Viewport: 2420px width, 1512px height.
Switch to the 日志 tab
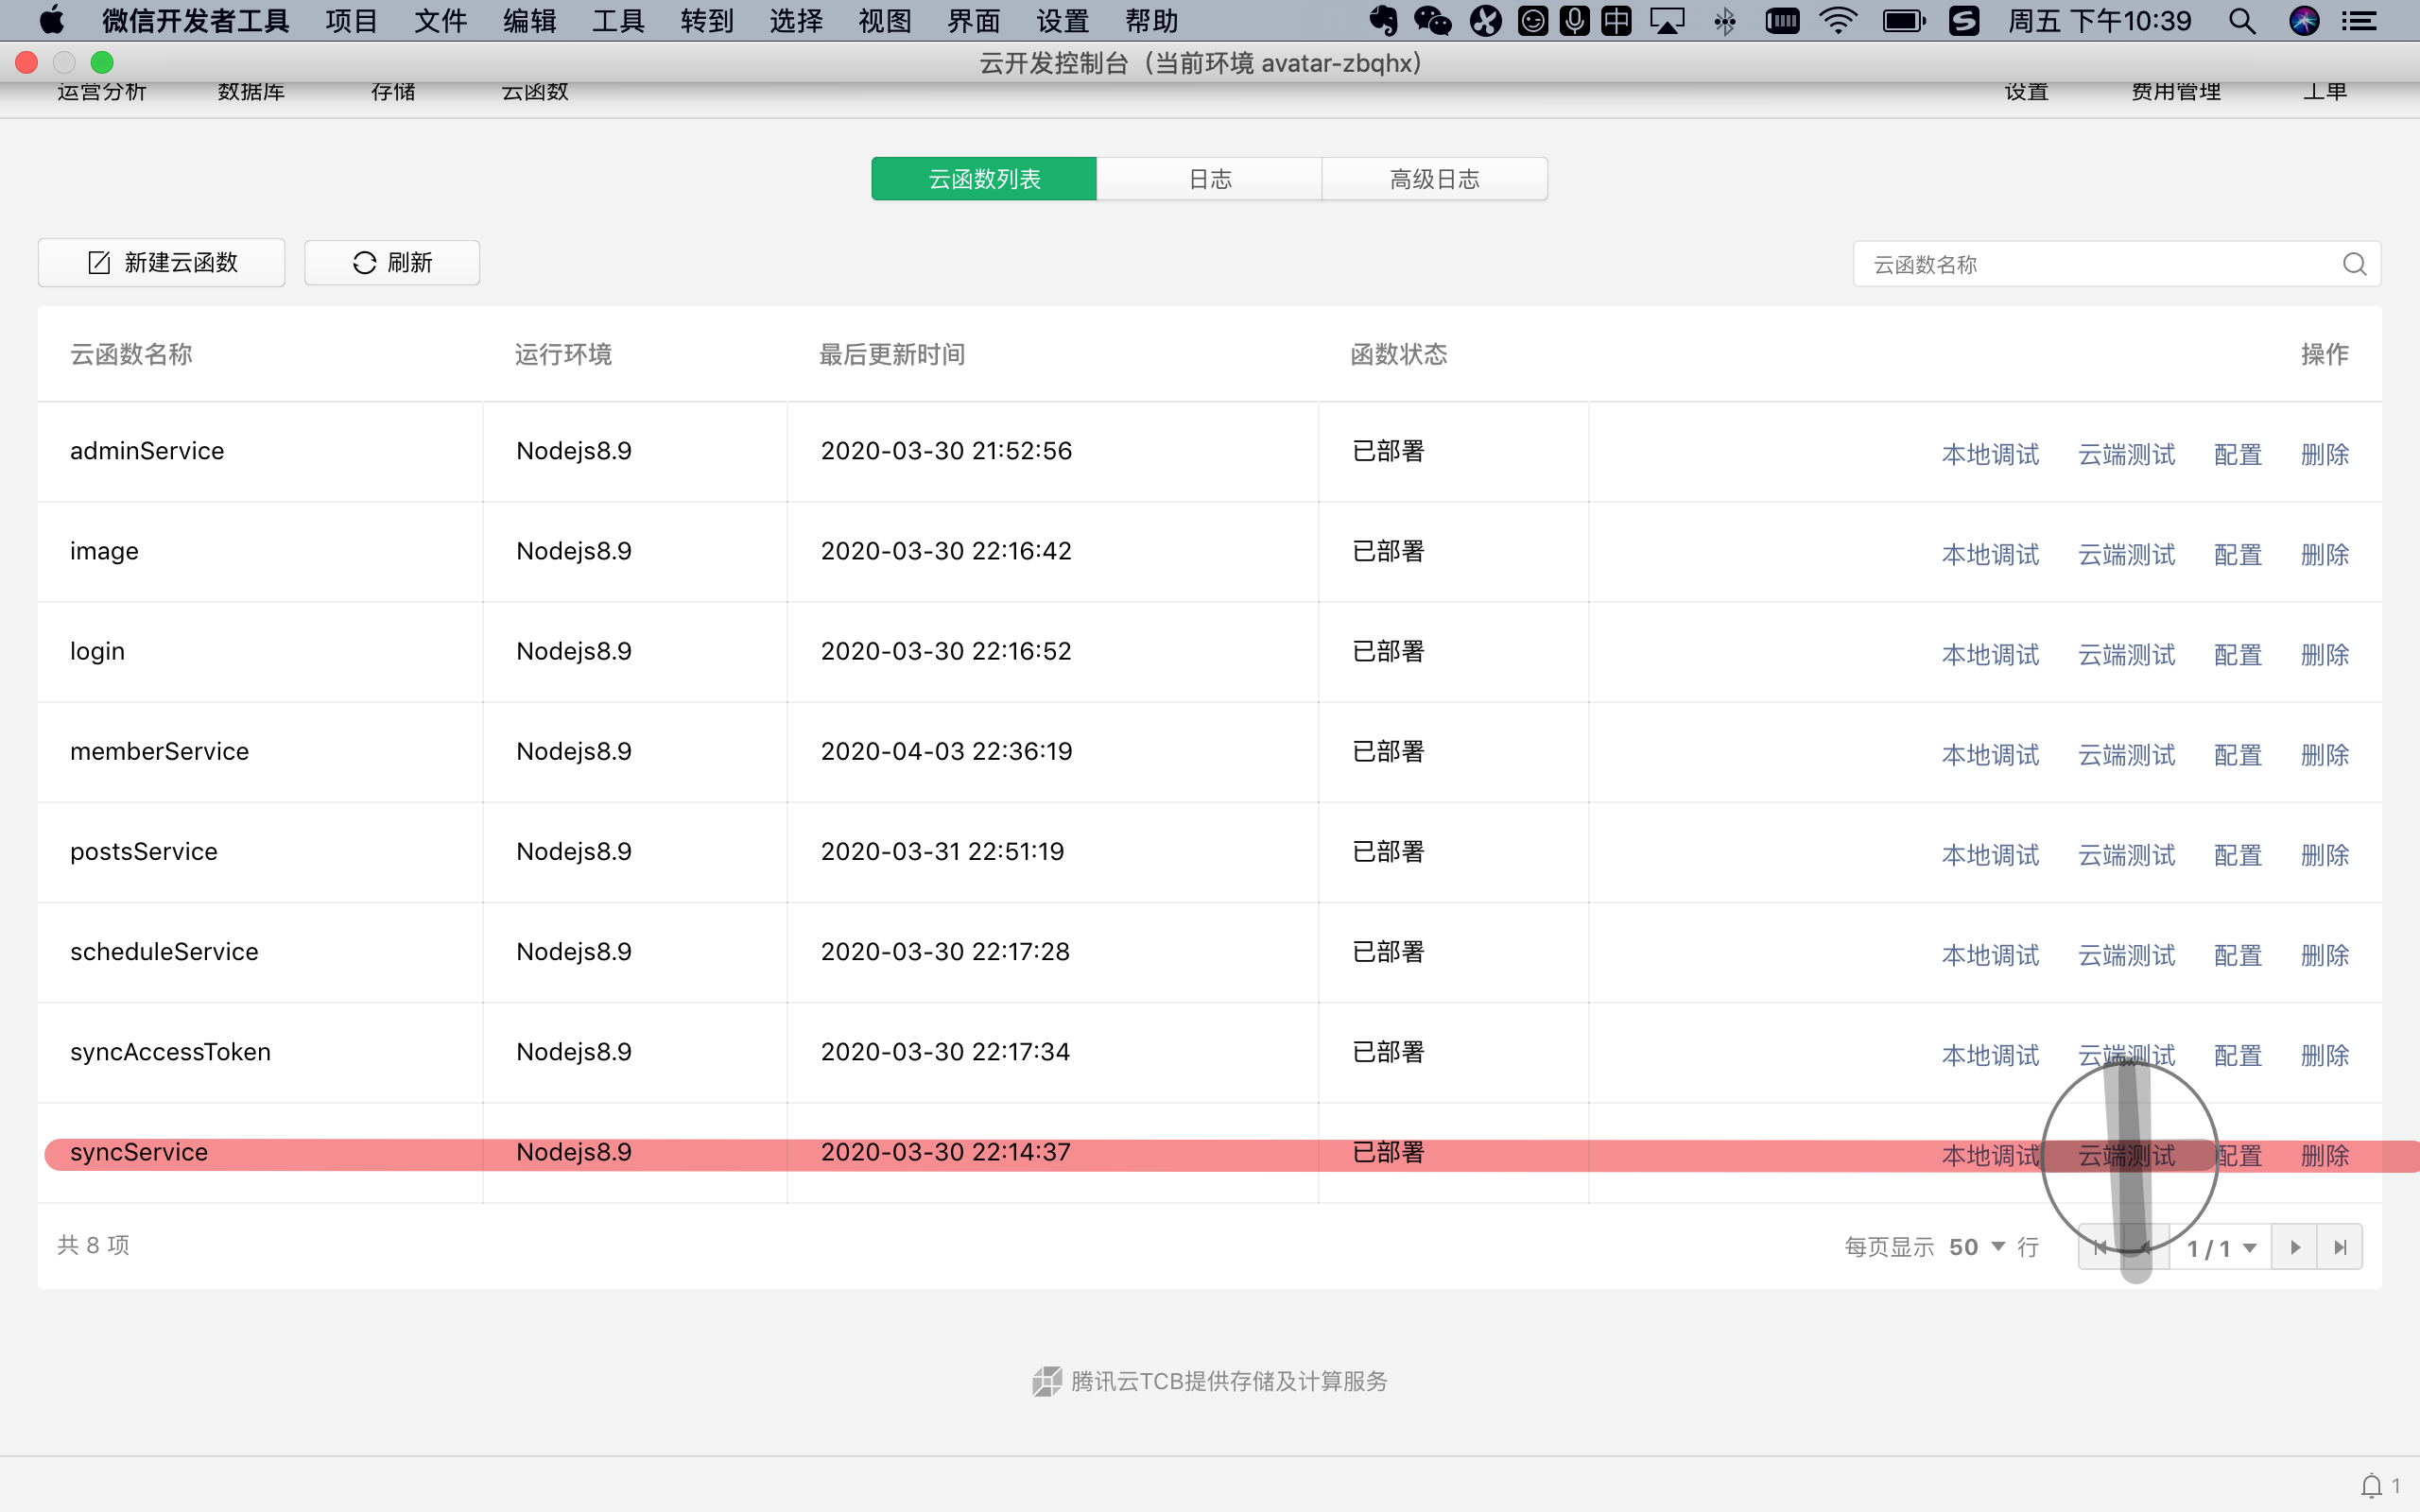pos(1209,179)
